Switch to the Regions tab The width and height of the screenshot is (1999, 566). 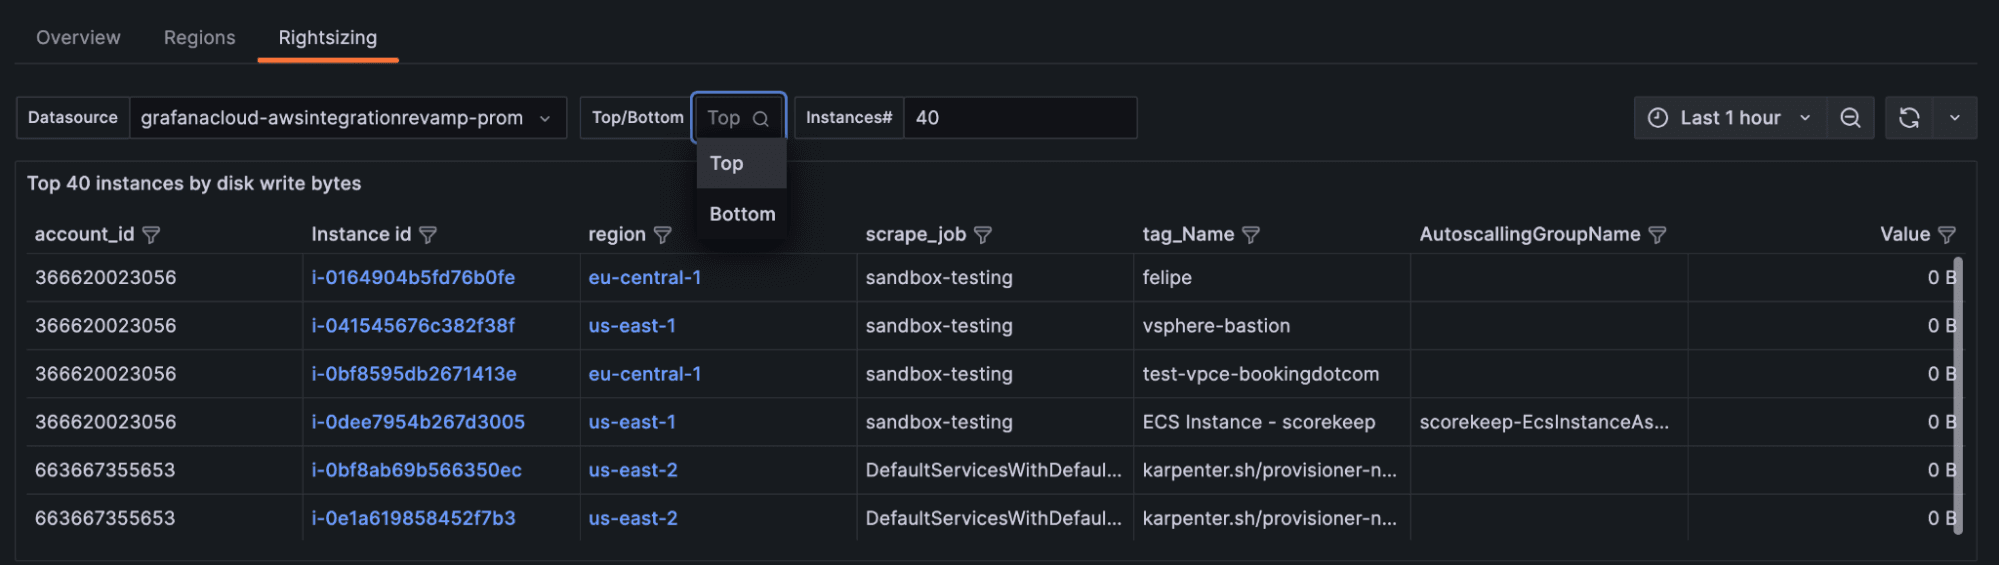(x=200, y=38)
